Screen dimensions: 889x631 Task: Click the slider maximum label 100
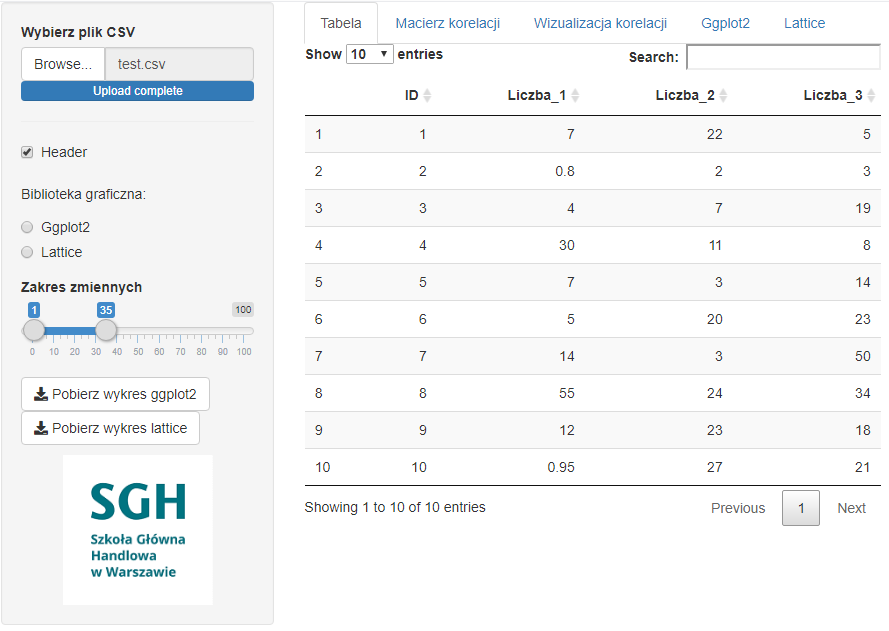coord(243,310)
